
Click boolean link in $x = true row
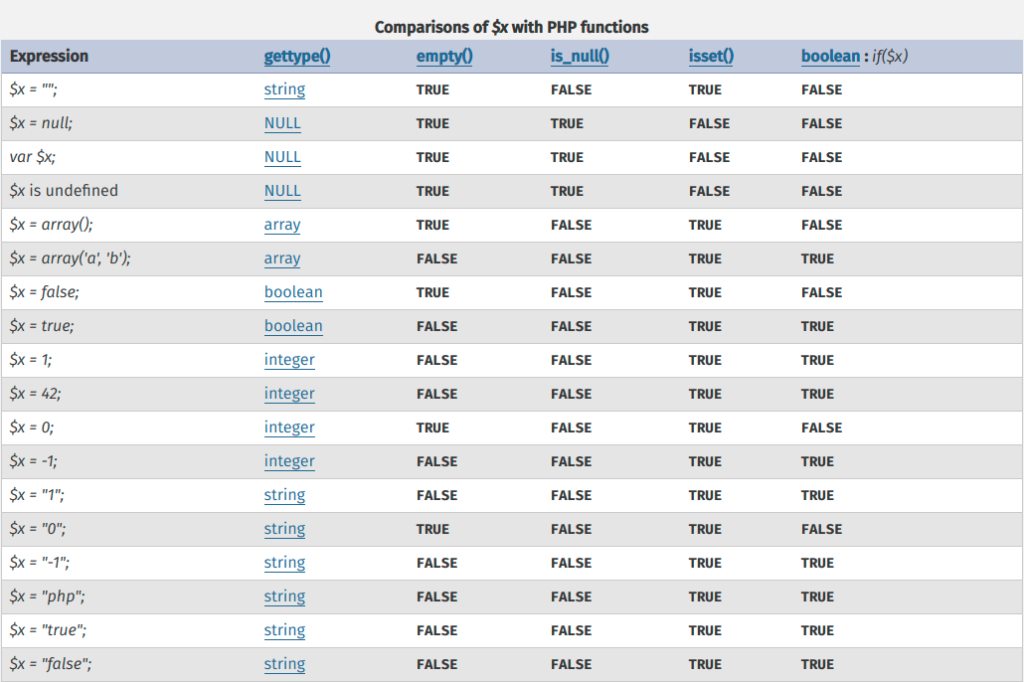click(293, 326)
